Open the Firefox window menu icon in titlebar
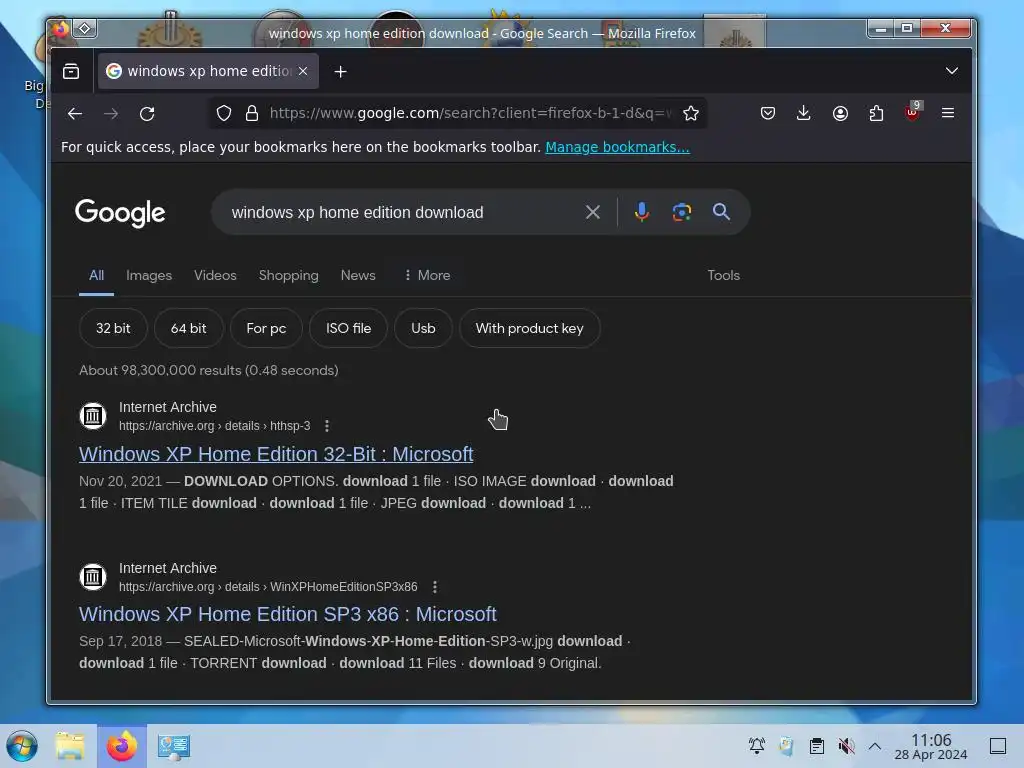Image resolution: width=1024 pixels, height=768 pixels. (60, 29)
